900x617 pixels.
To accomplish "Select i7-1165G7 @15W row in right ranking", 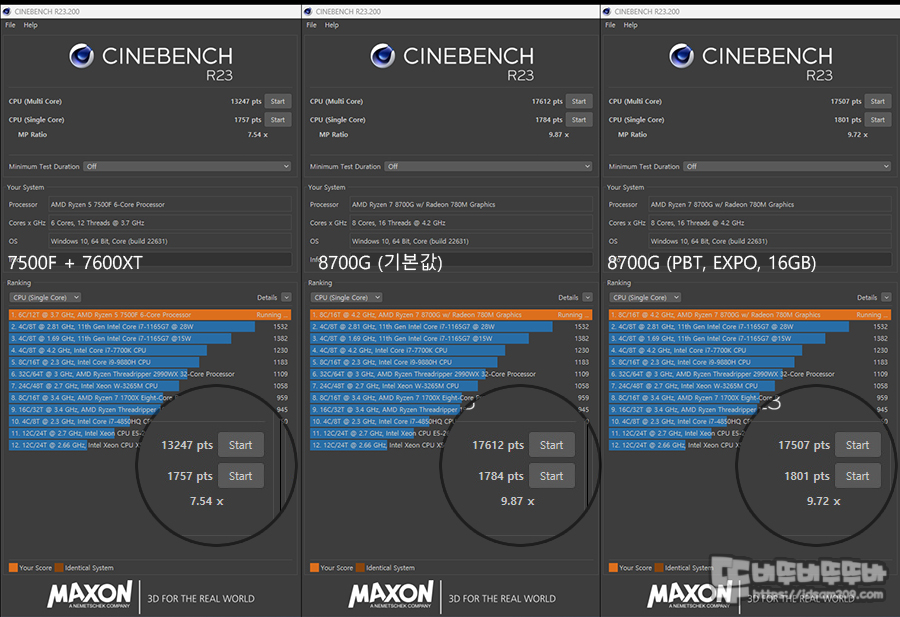I will pos(750,339).
